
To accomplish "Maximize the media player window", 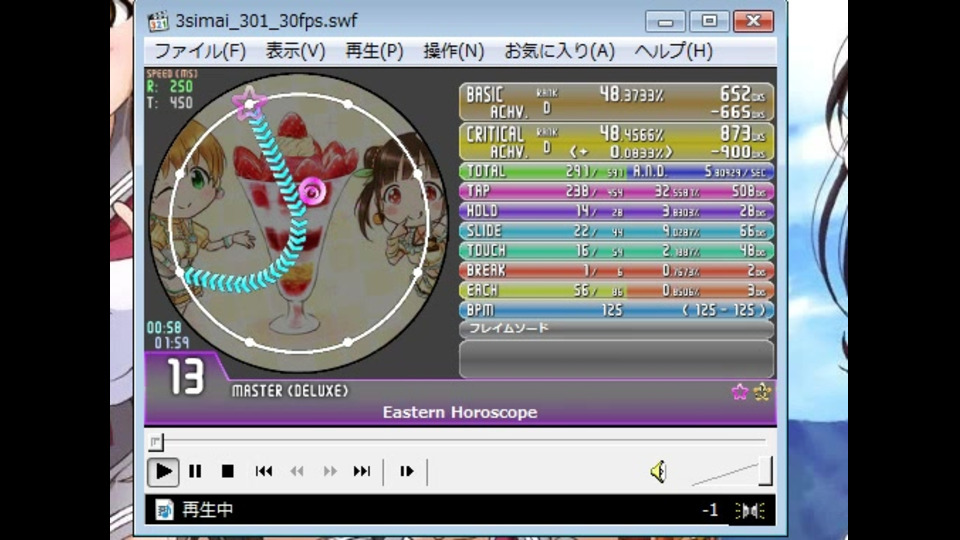I will click(x=709, y=21).
